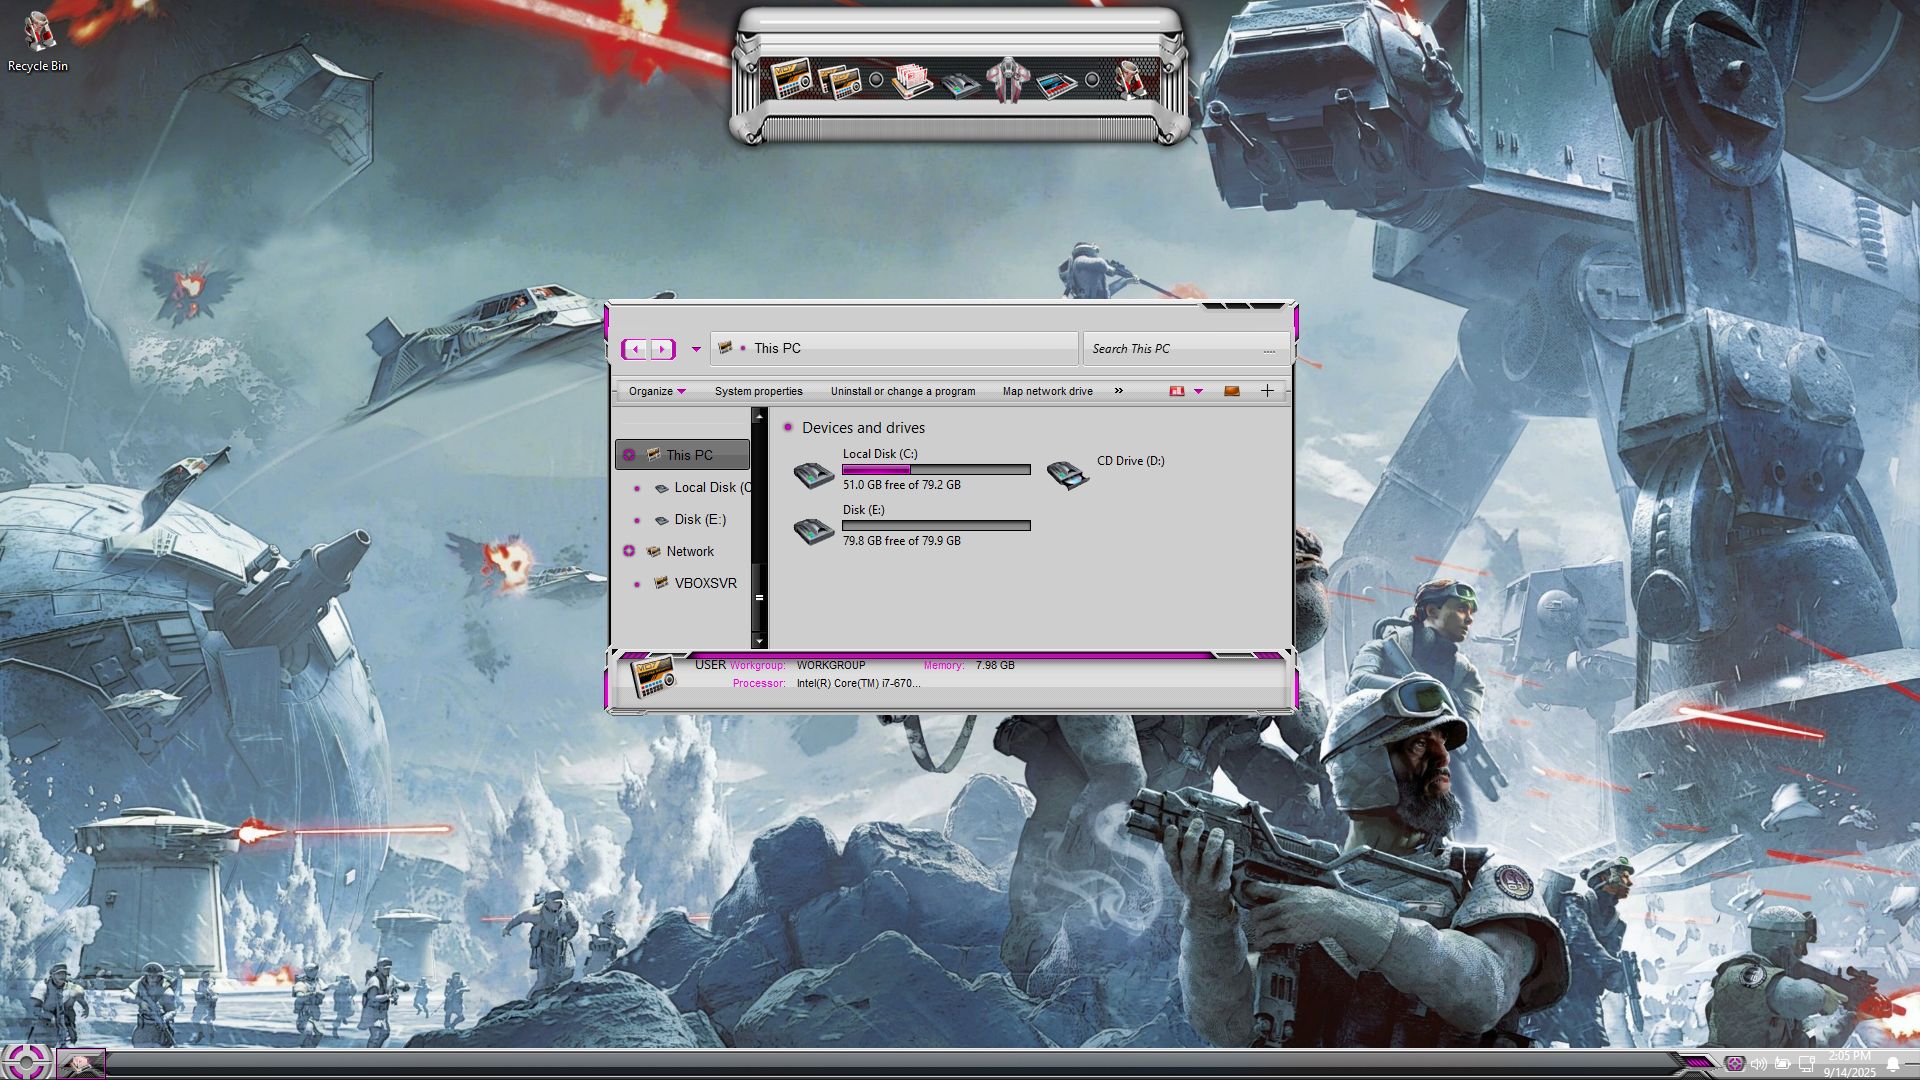
Task: Open the documents tray dock icon
Action: [912, 80]
